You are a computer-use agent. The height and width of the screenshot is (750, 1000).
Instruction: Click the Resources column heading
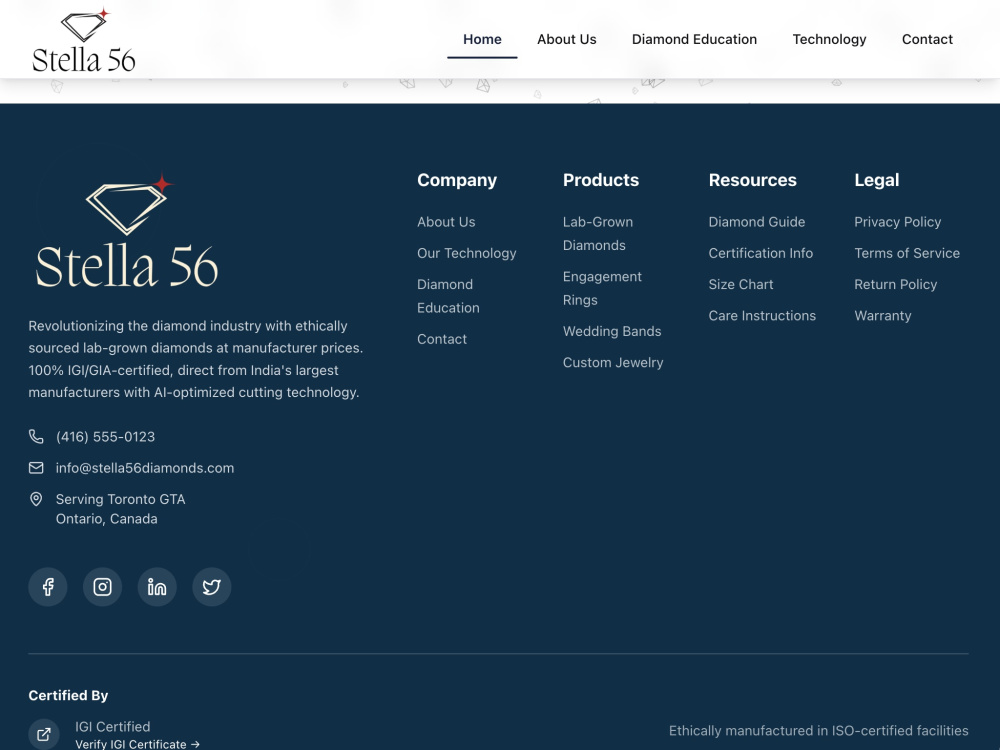753,180
